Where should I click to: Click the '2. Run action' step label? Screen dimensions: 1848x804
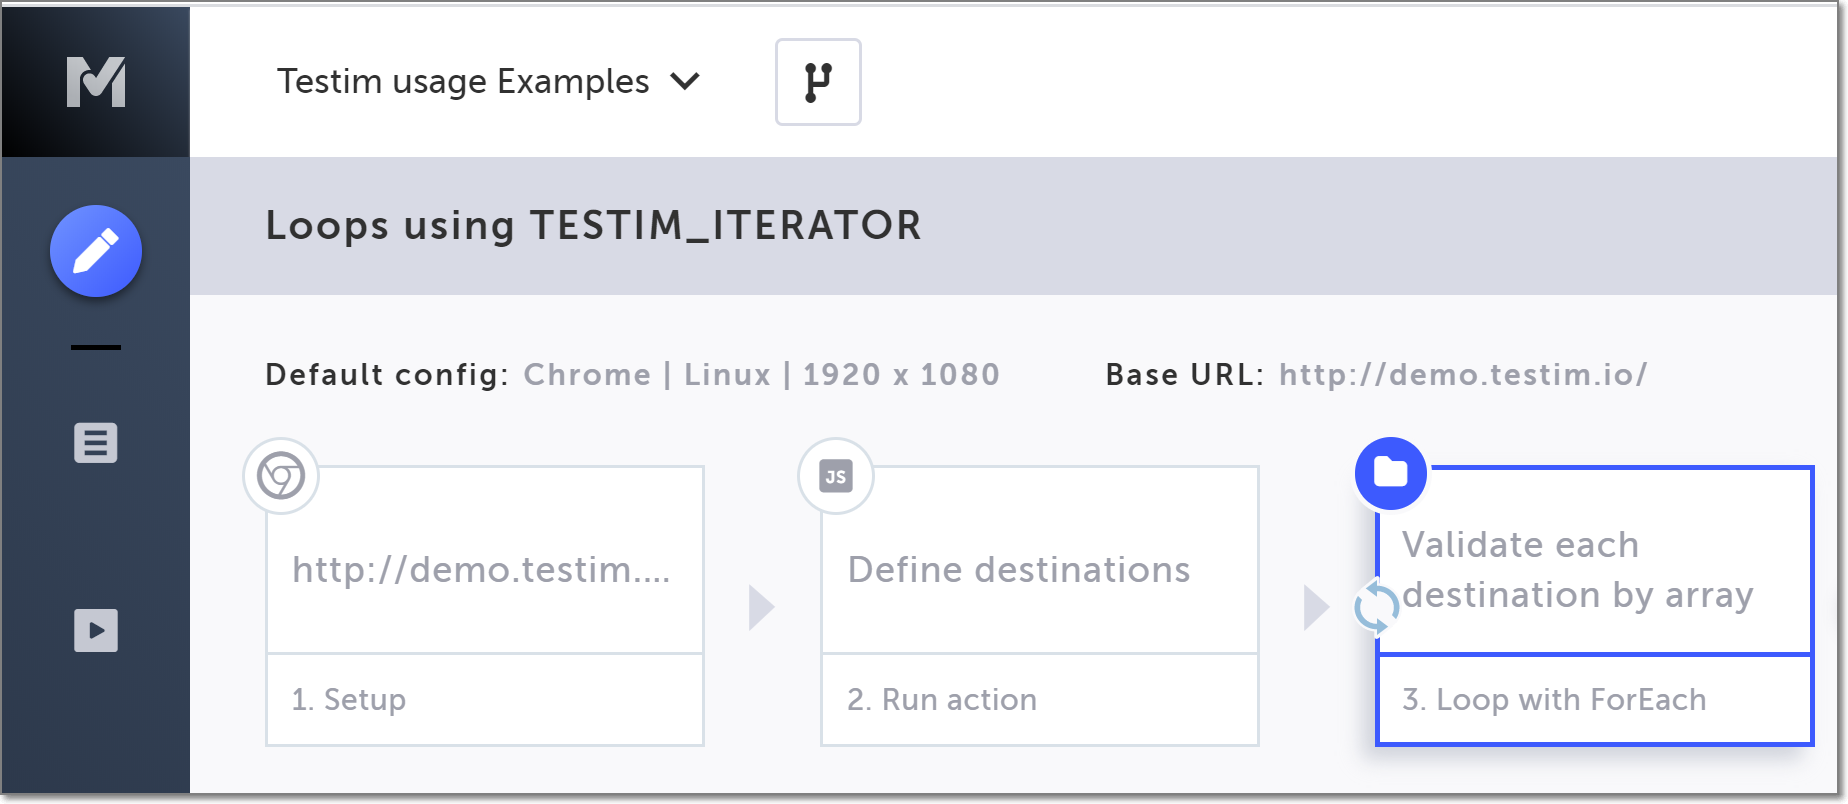coord(942,699)
